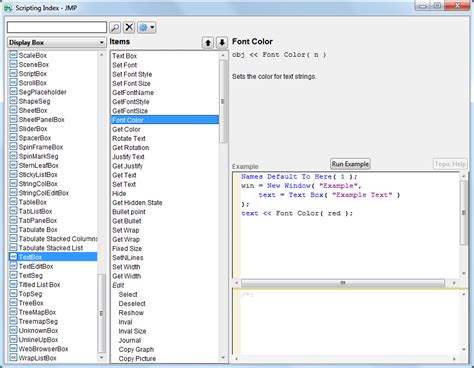Select the Copy Graph item
This screenshot has height=368, width=474.
[x=165, y=349]
